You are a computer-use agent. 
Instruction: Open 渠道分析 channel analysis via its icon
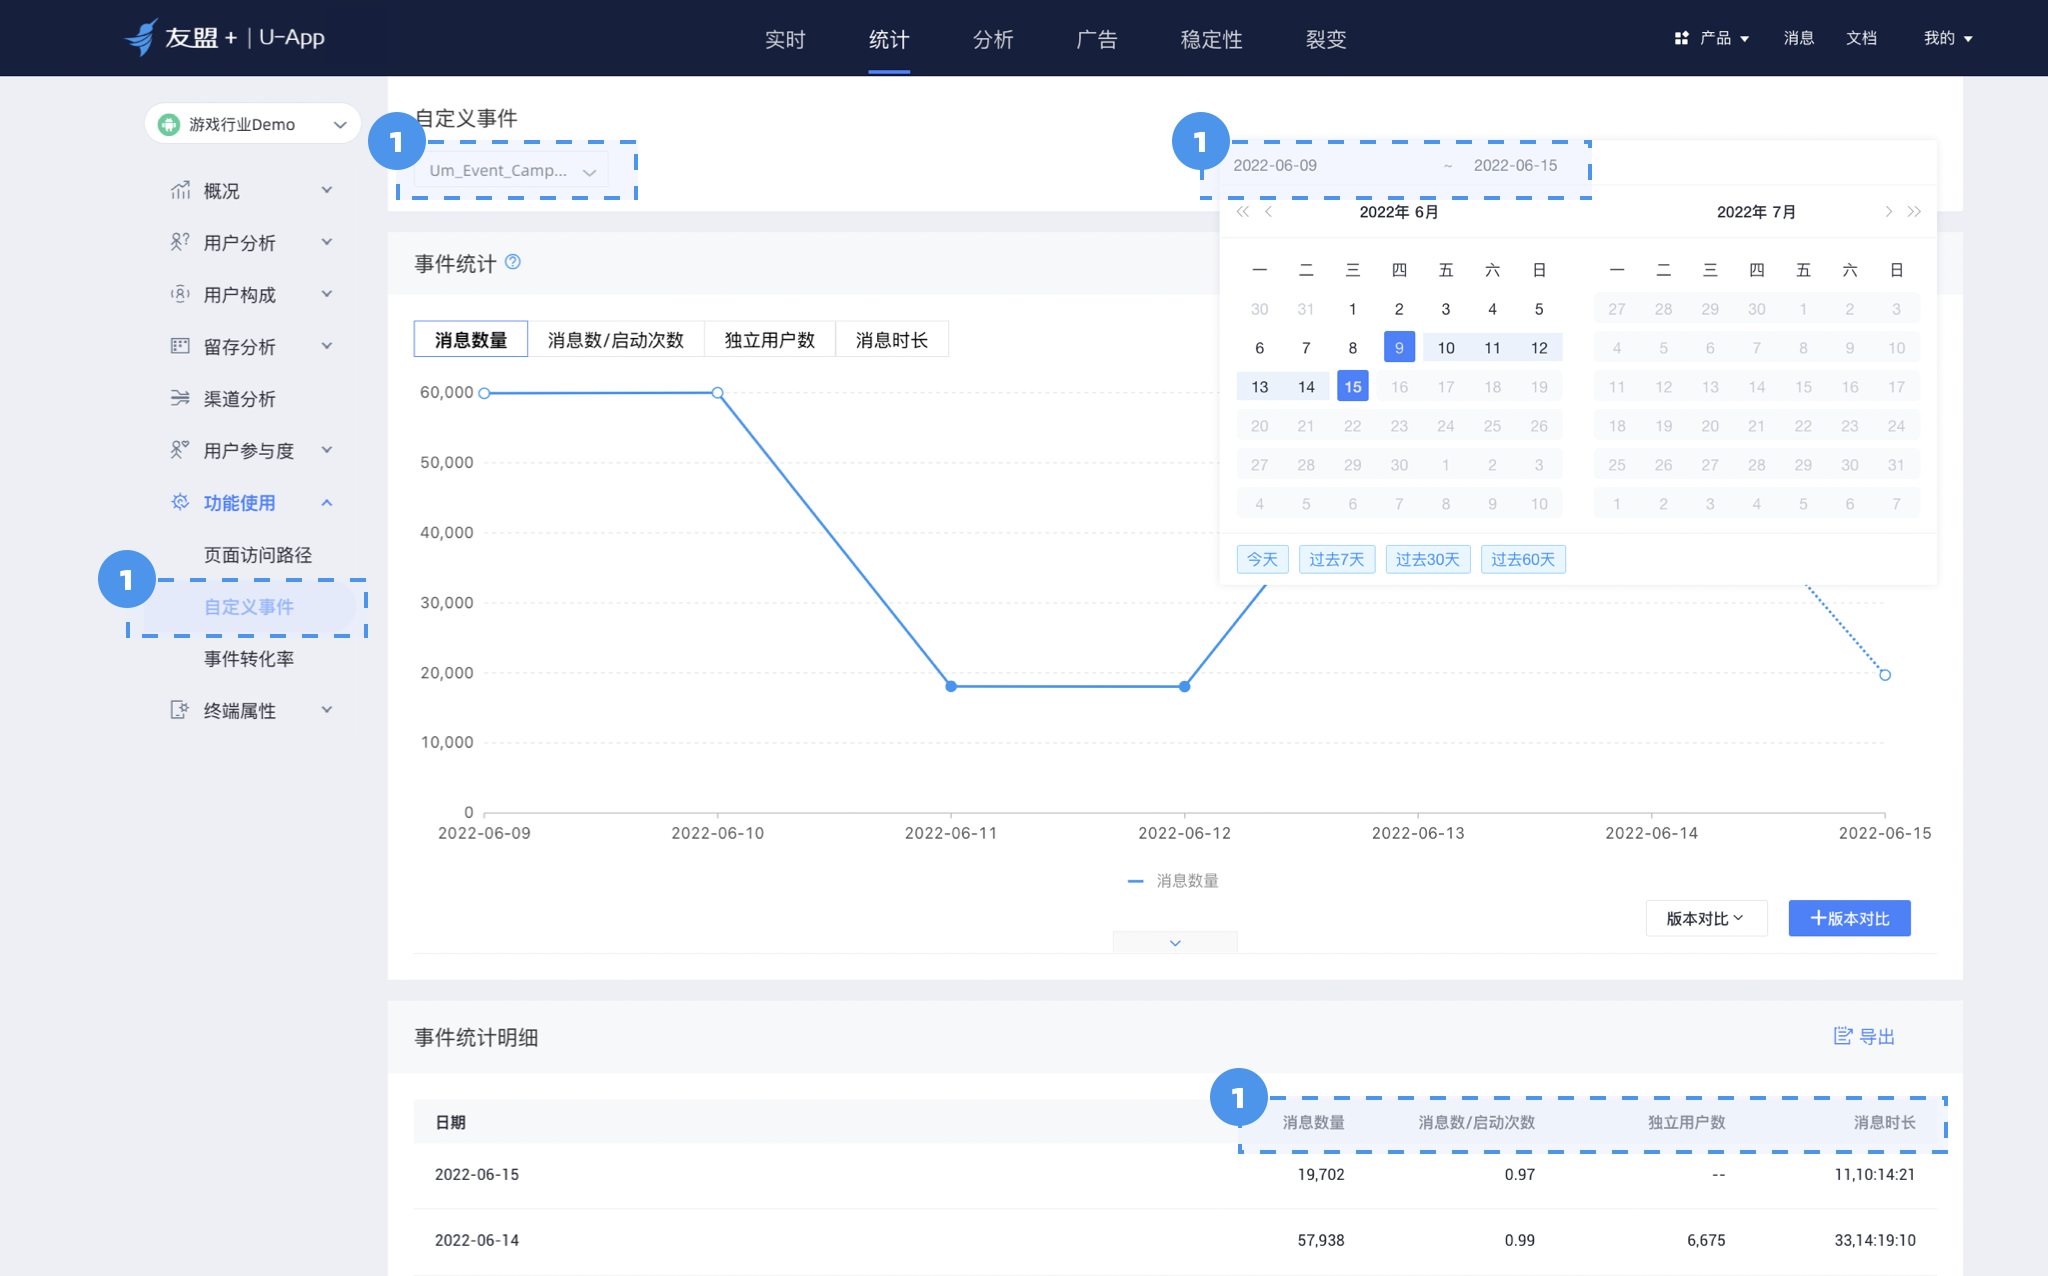point(181,398)
